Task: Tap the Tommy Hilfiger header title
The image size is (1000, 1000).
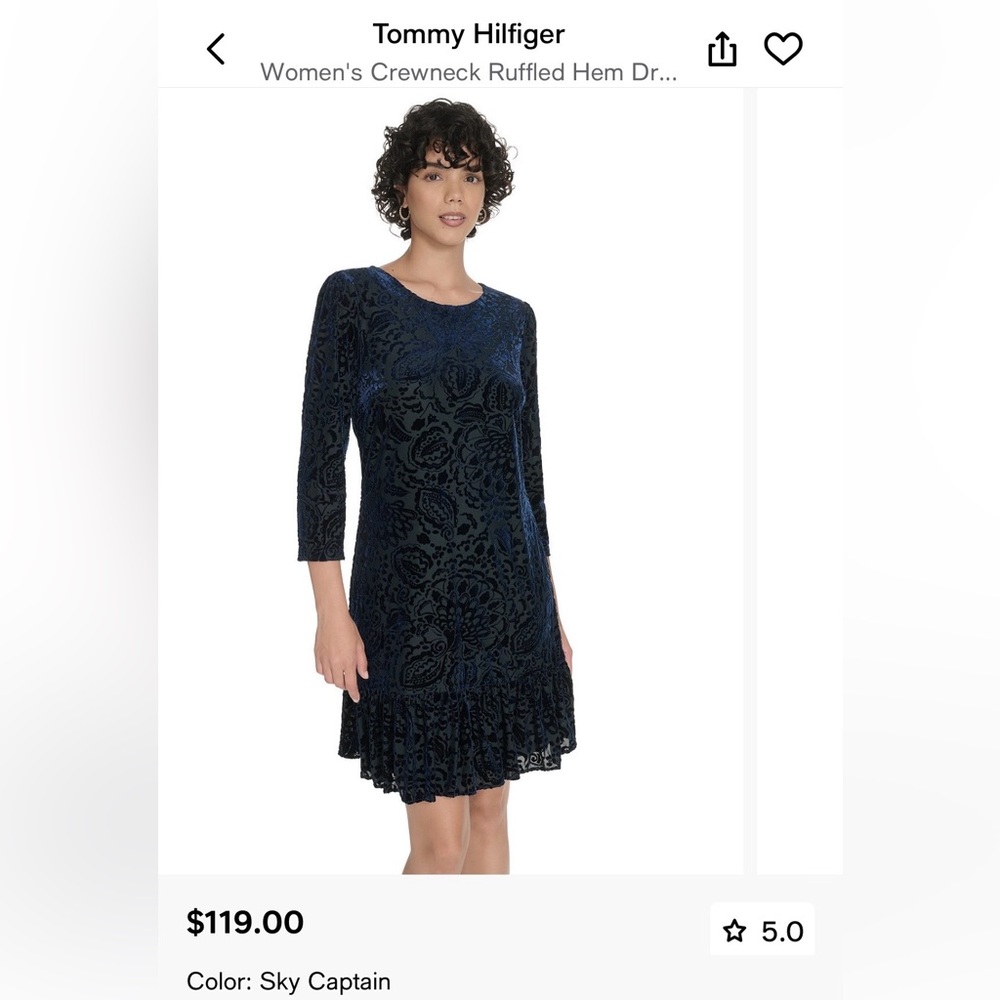Action: click(468, 33)
